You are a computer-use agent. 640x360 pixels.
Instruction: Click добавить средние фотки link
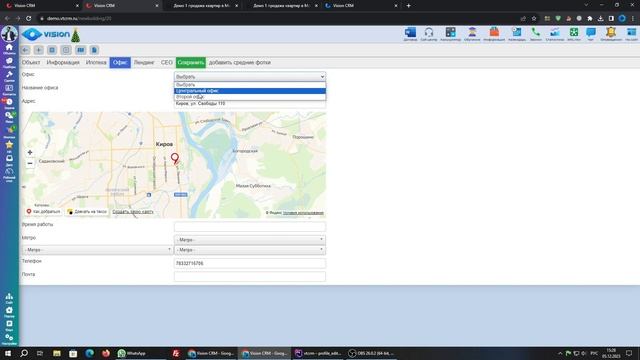click(x=240, y=62)
